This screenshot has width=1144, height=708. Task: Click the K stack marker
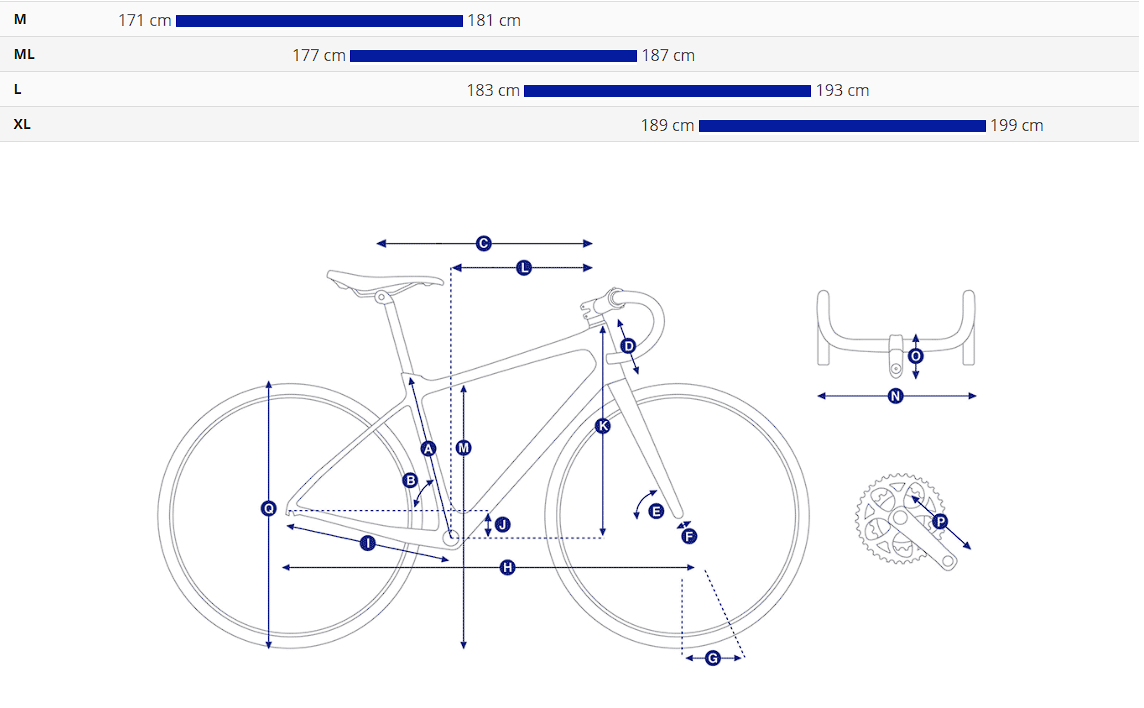[x=602, y=426]
